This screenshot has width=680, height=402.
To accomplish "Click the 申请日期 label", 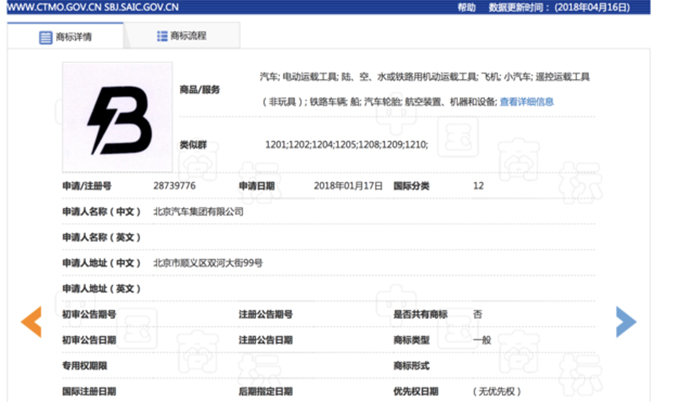I will pos(256,186).
